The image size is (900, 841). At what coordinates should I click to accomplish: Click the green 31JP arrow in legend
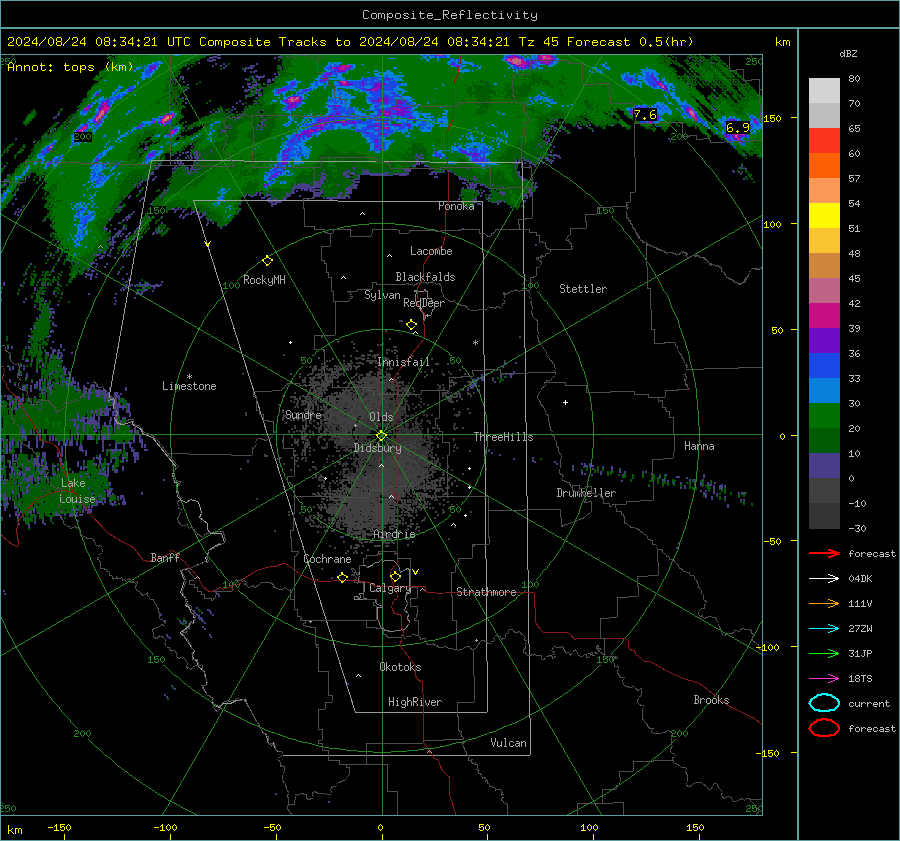point(824,653)
